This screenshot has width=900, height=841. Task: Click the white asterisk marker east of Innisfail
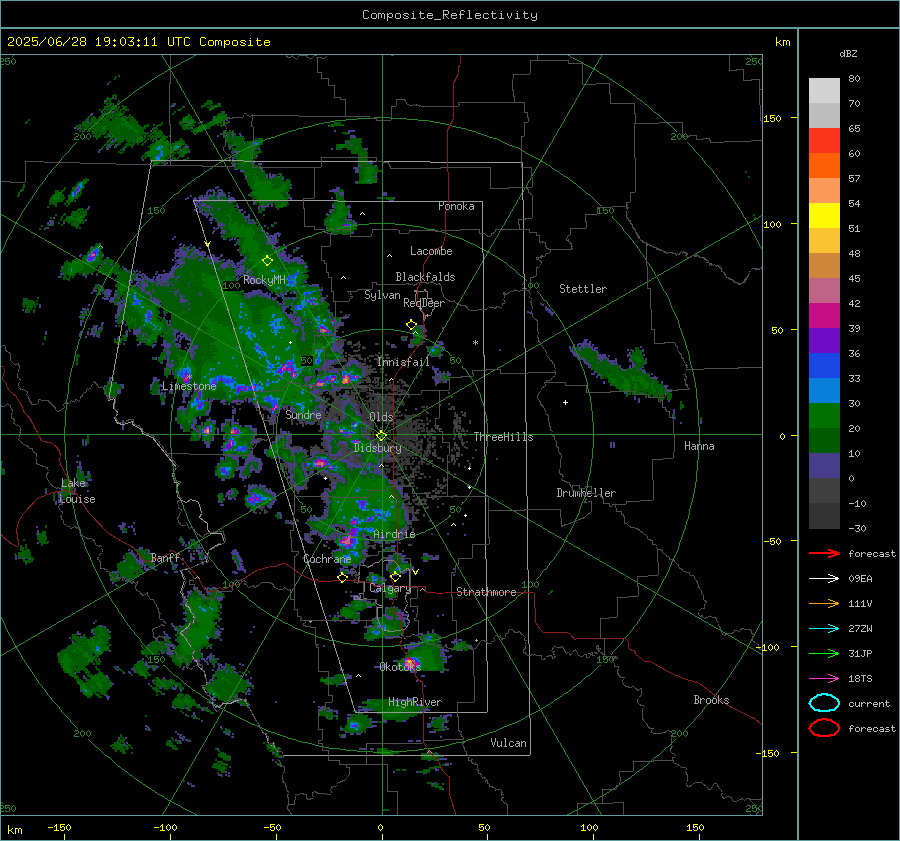coord(475,343)
